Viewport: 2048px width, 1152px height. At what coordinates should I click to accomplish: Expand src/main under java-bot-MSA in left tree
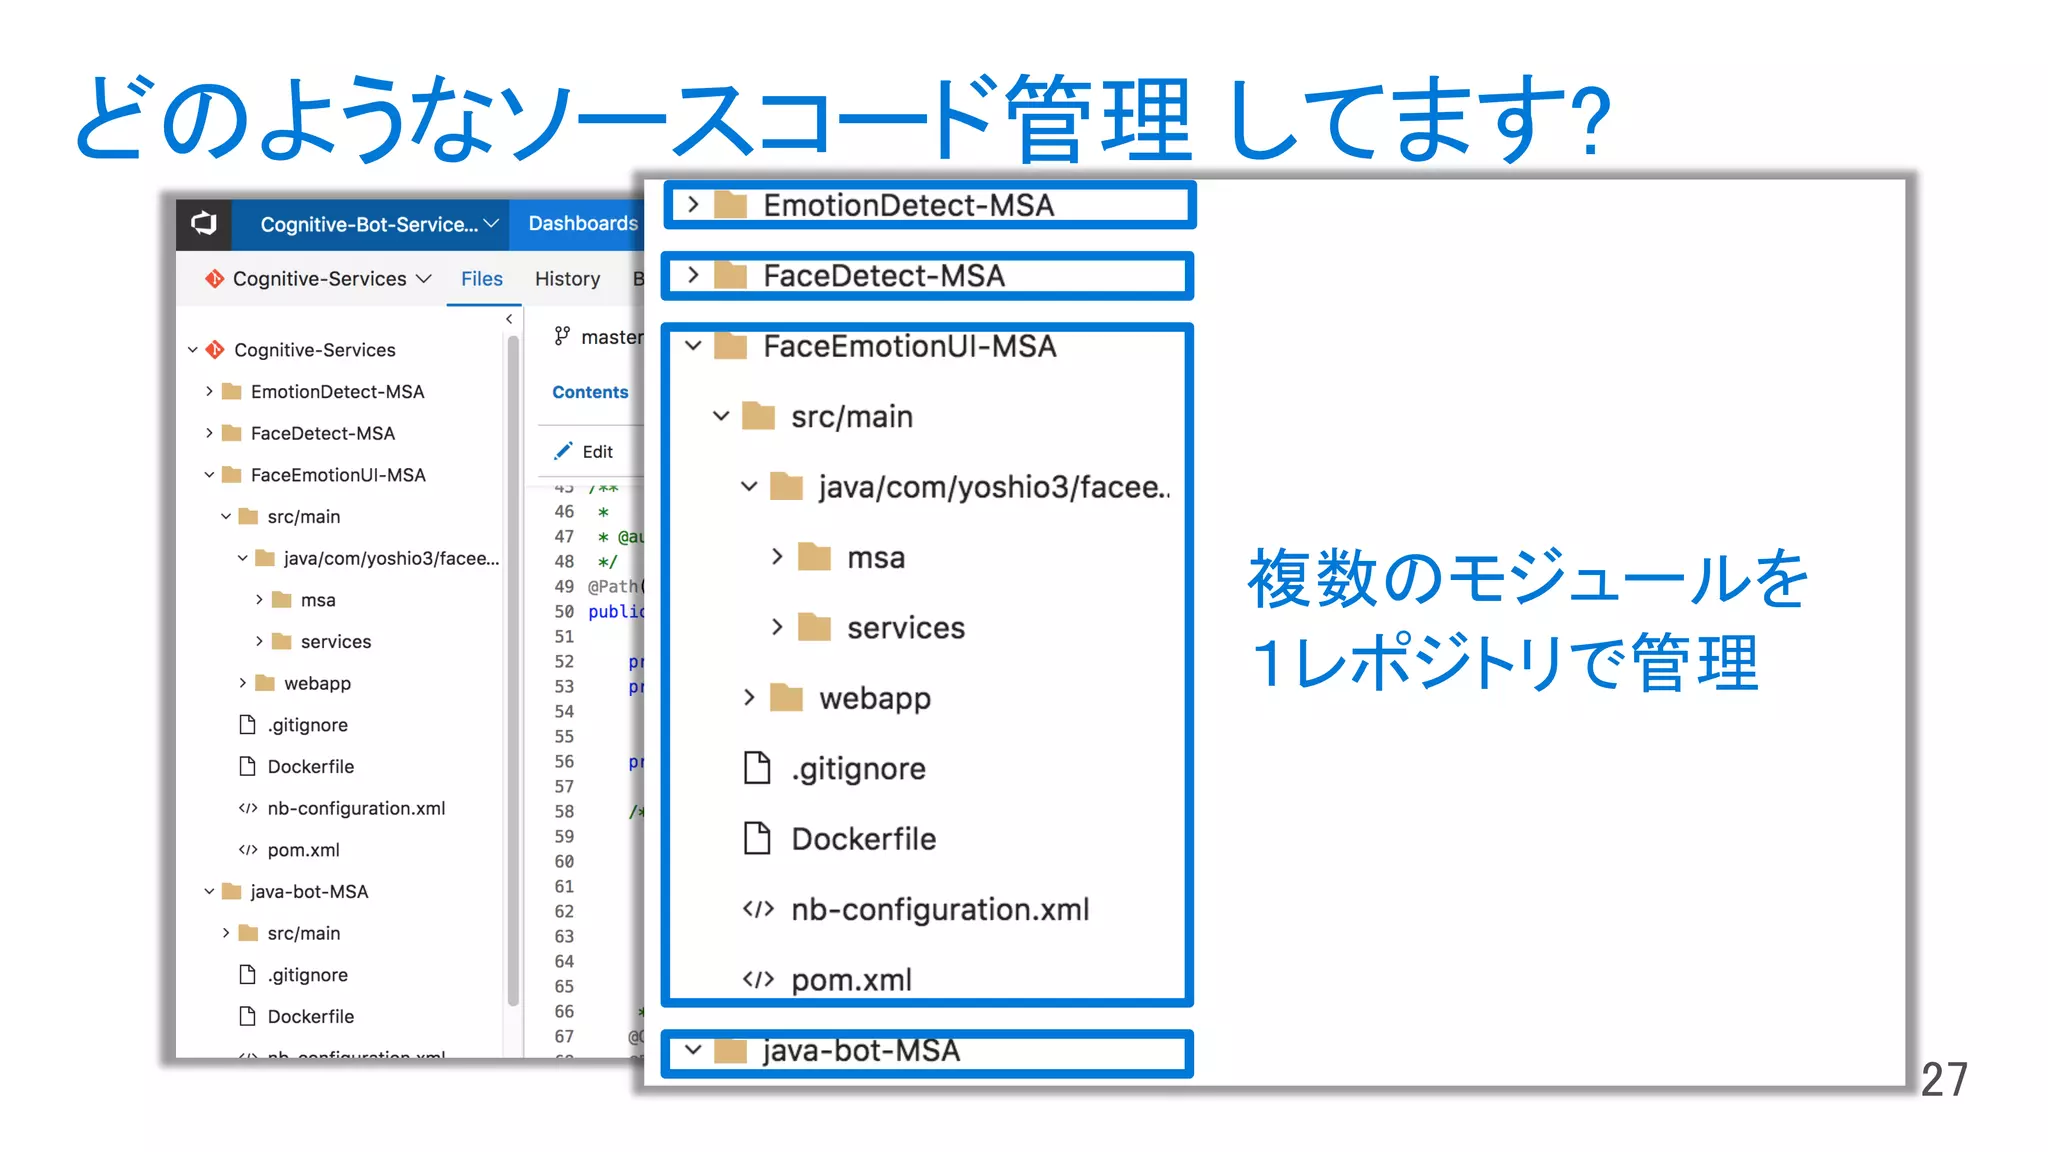click(x=226, y=933)
